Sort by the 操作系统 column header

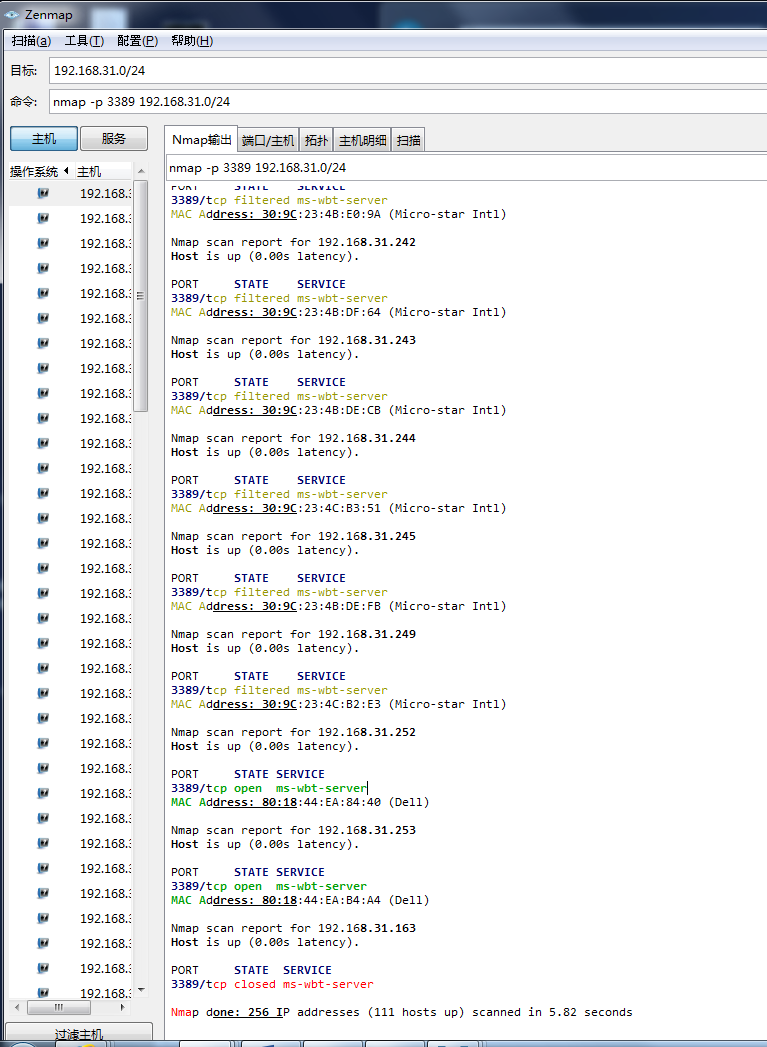pyautogui.click(x=39, y=172)
